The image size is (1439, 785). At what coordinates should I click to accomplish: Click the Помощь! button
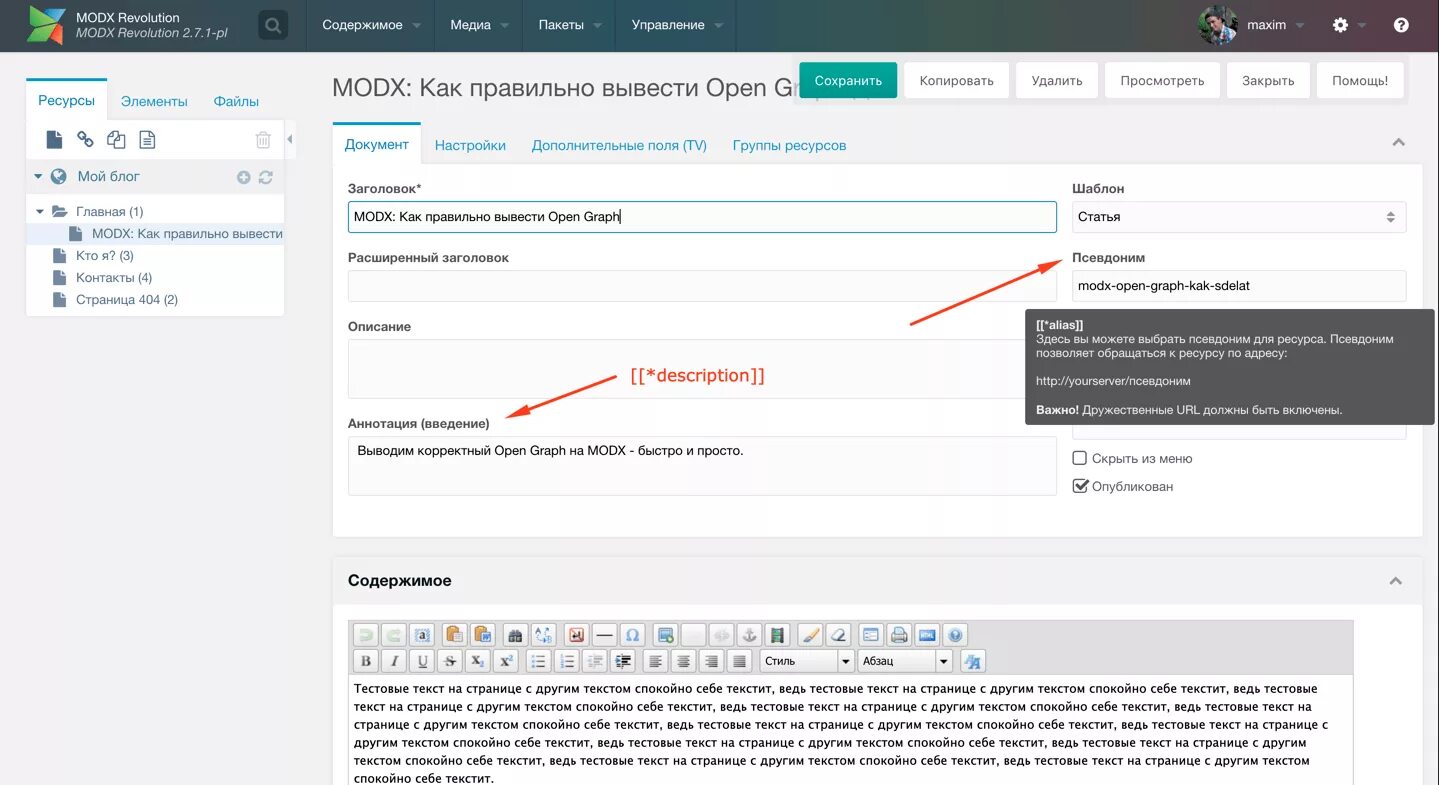point(1360,80)
